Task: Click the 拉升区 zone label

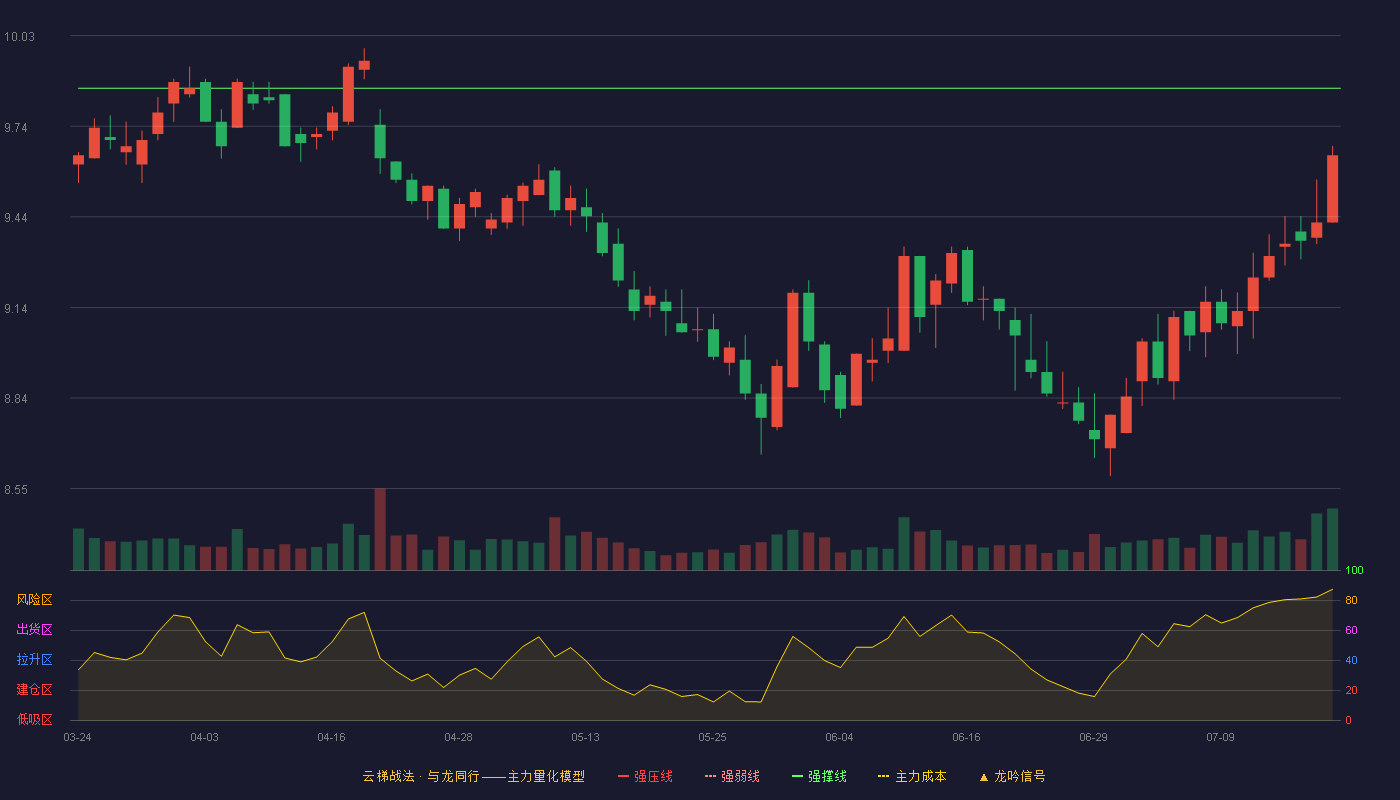Action: tap(34, 660)
